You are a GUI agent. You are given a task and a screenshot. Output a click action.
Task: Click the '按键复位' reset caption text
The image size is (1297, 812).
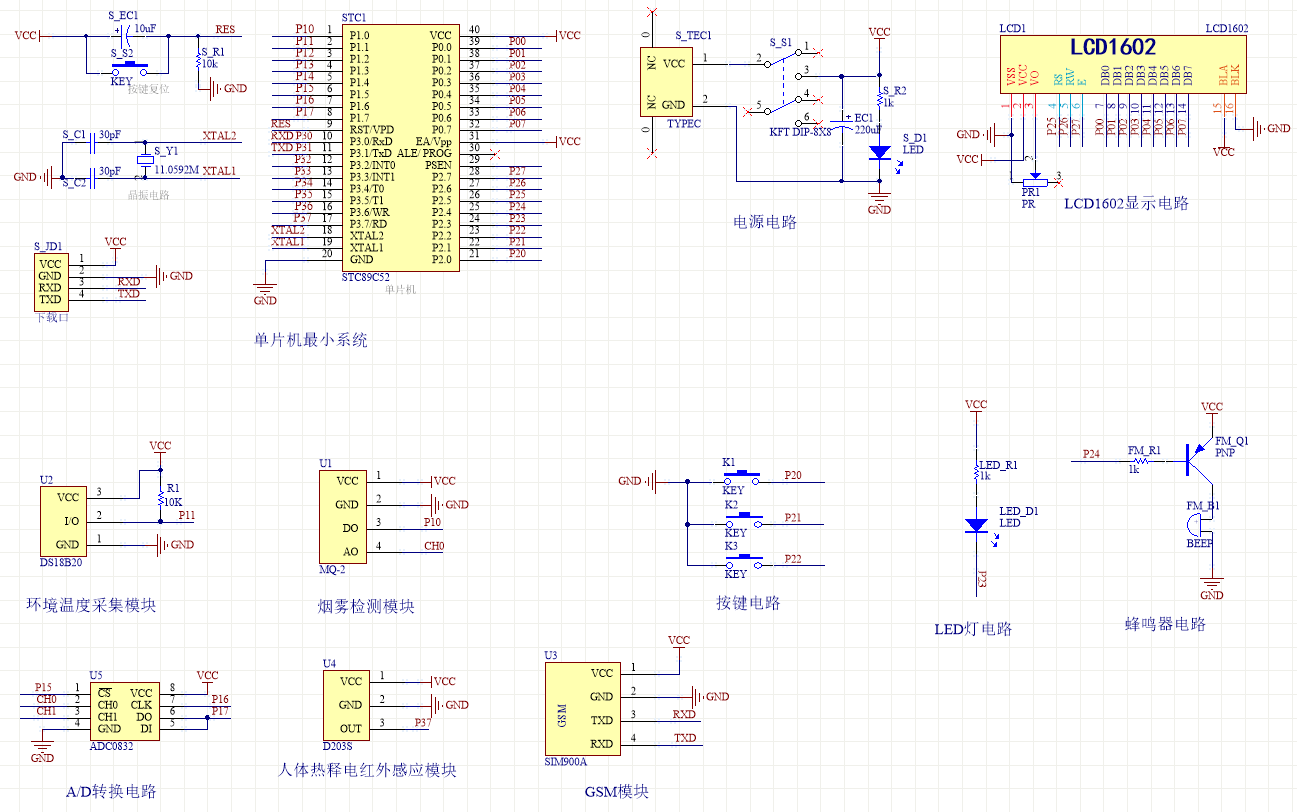(148, 89)
